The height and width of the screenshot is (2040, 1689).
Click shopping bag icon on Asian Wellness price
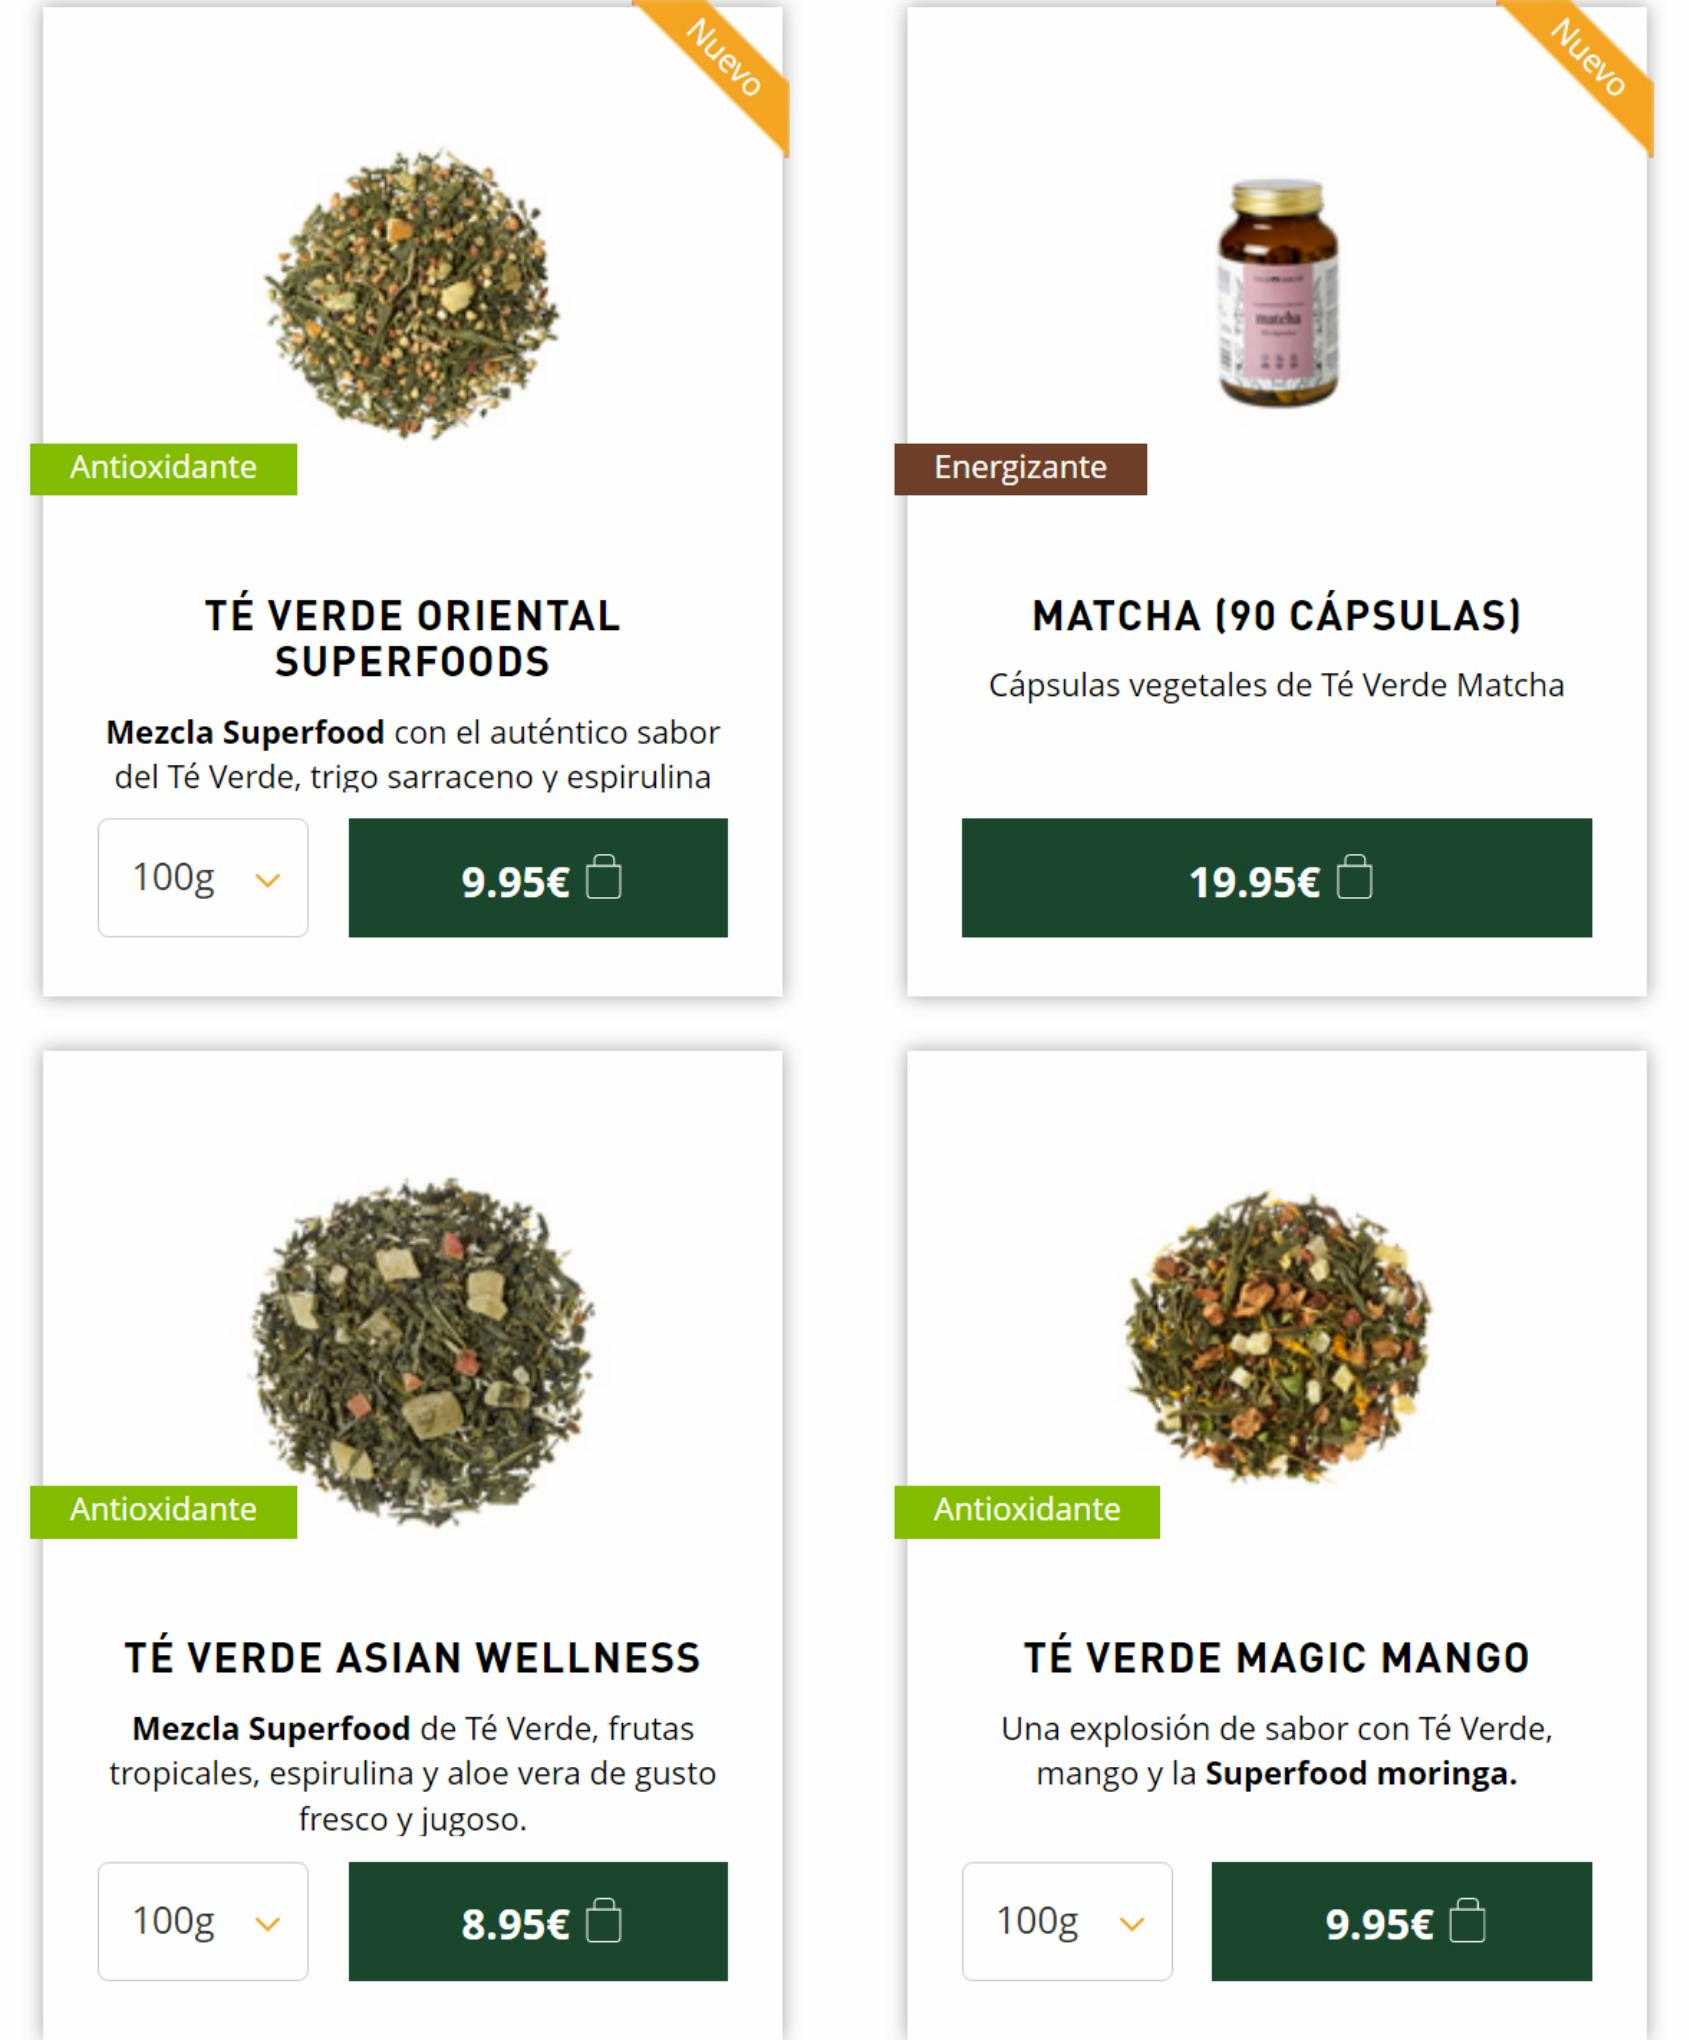[x=603, y=1920]
